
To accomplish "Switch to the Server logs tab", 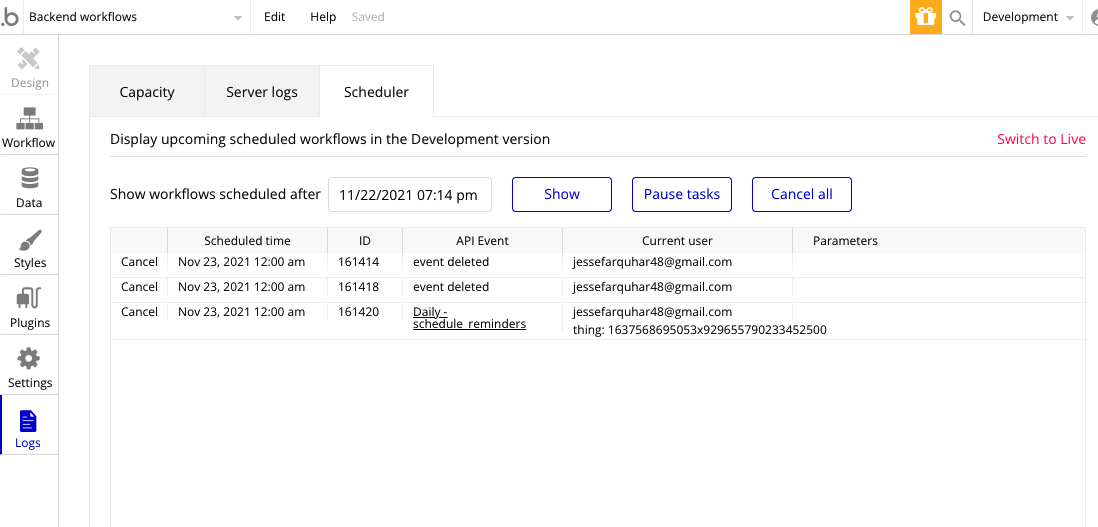I will (262, 92).
